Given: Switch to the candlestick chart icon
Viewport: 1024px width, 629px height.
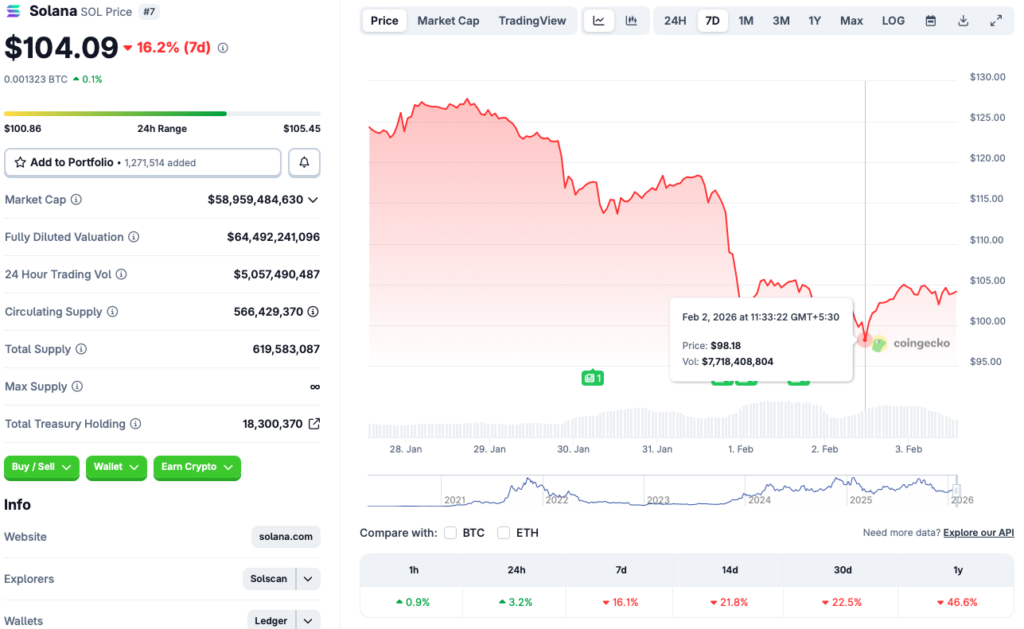Looking at the screenshot, I should [x=631, y=20].
